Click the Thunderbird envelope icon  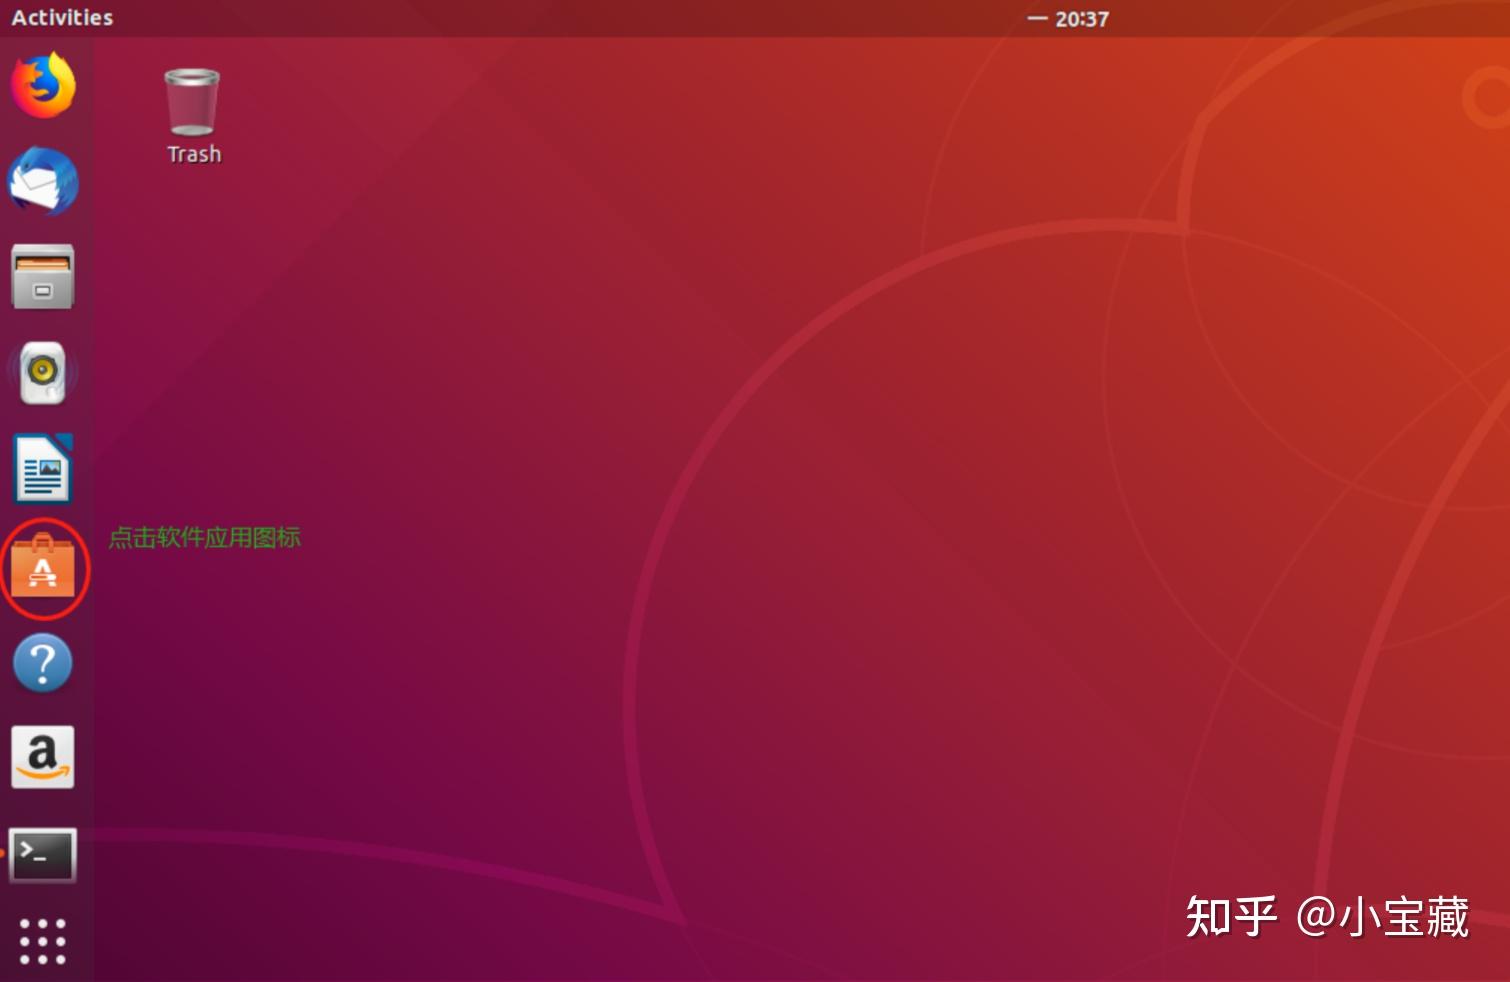(44, 182)
